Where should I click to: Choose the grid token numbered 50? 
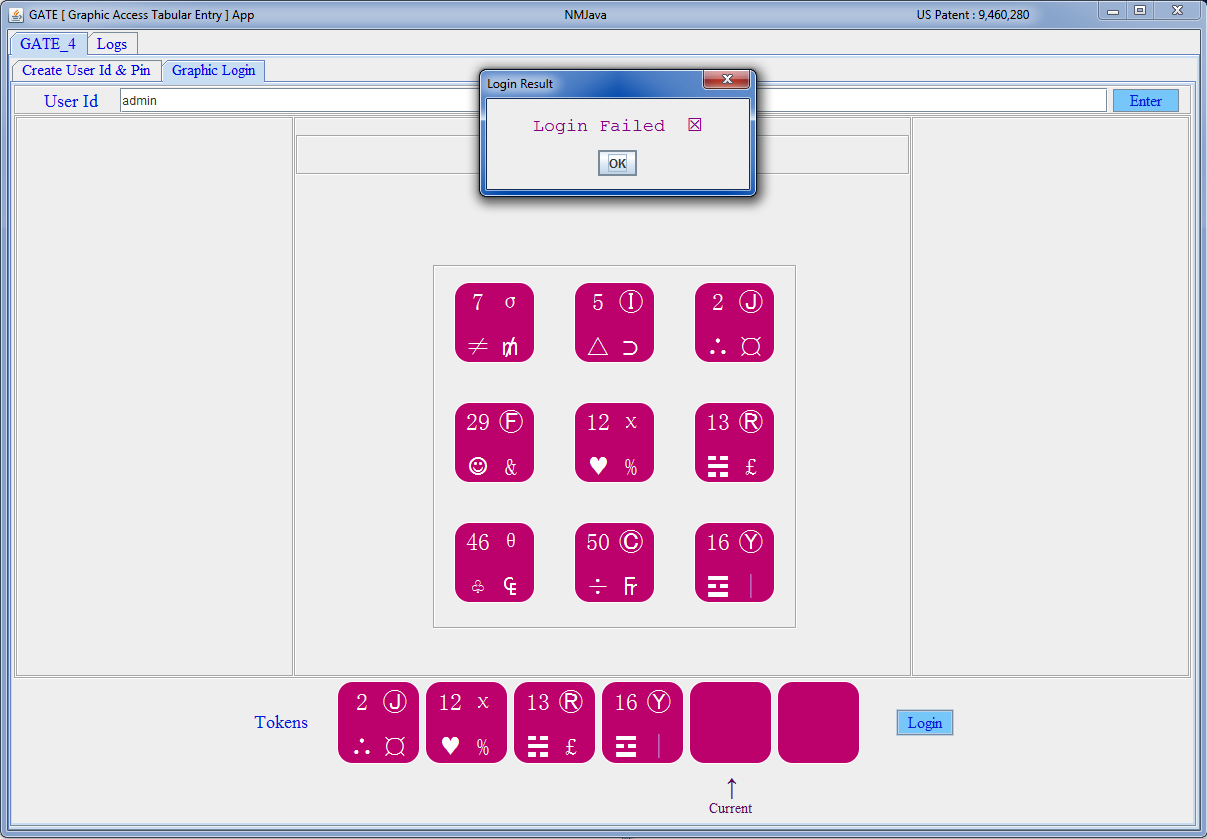coord(614,562)
